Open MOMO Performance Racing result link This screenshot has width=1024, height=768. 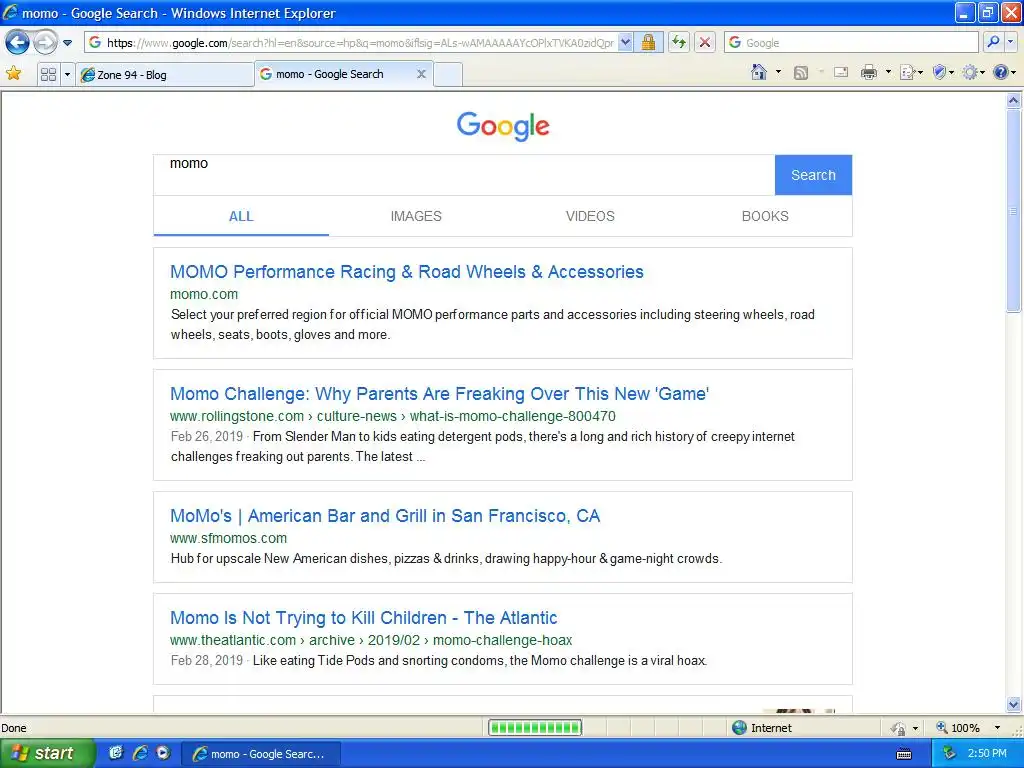pyautogui.click(x=407, y=272)
